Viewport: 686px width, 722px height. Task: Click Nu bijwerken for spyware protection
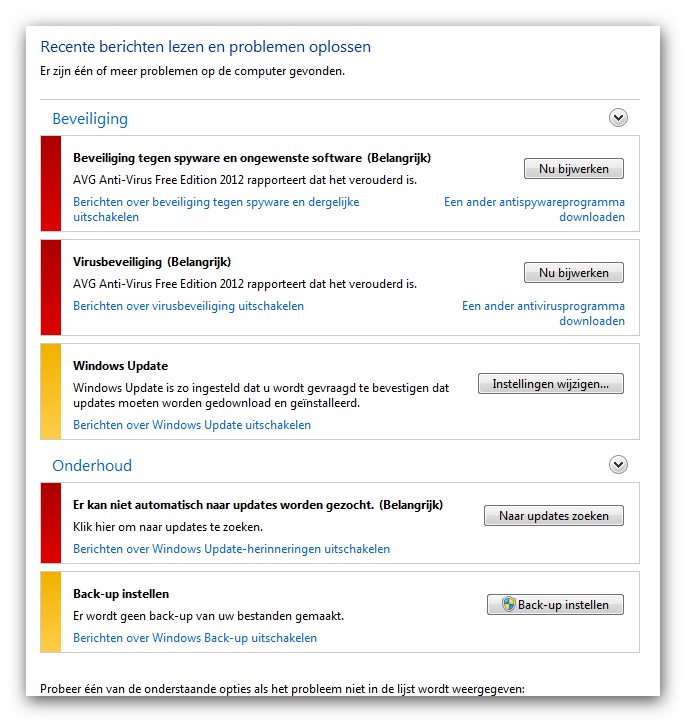pyautogui.click(x=574, y=169)
